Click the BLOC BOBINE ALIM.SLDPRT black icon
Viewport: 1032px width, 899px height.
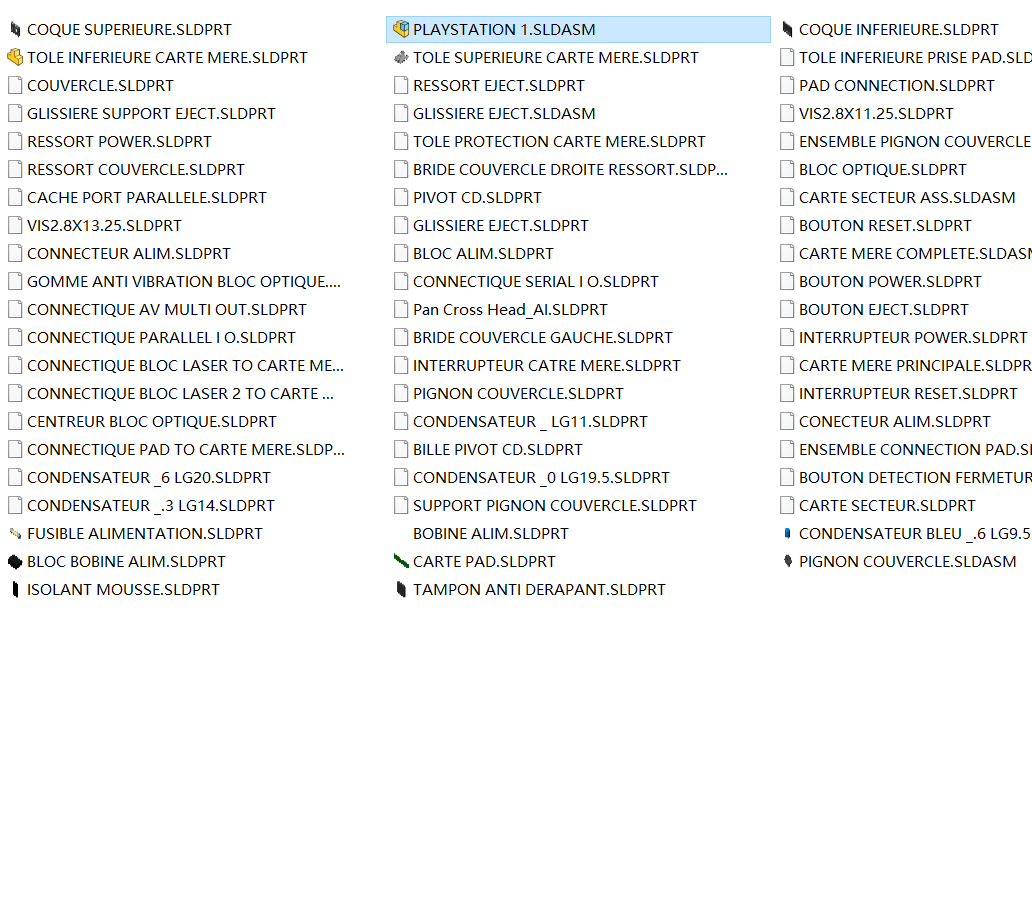coord(15,561)
